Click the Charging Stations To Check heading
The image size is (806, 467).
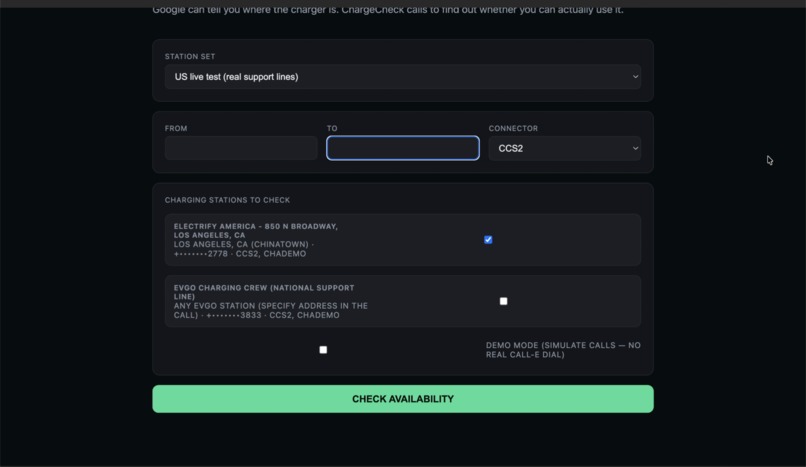[227, 200]
